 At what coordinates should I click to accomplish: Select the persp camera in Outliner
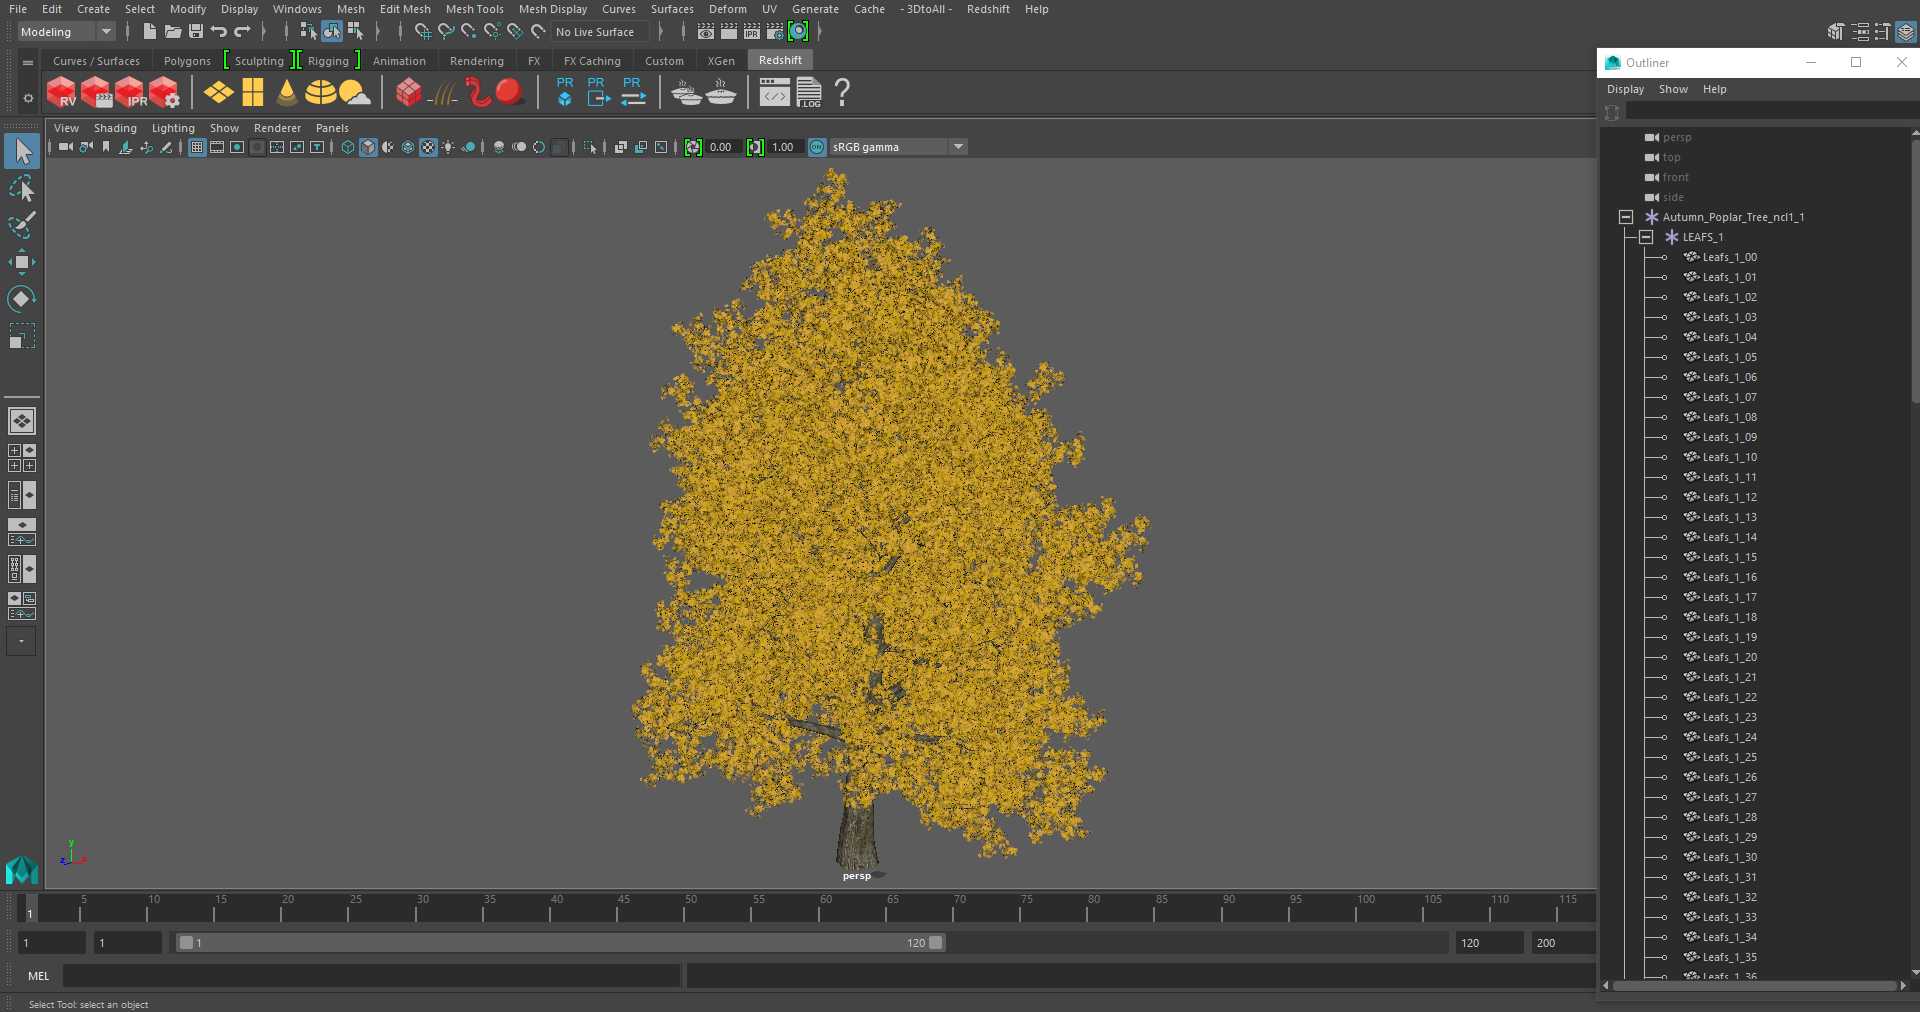[1677, 137]
